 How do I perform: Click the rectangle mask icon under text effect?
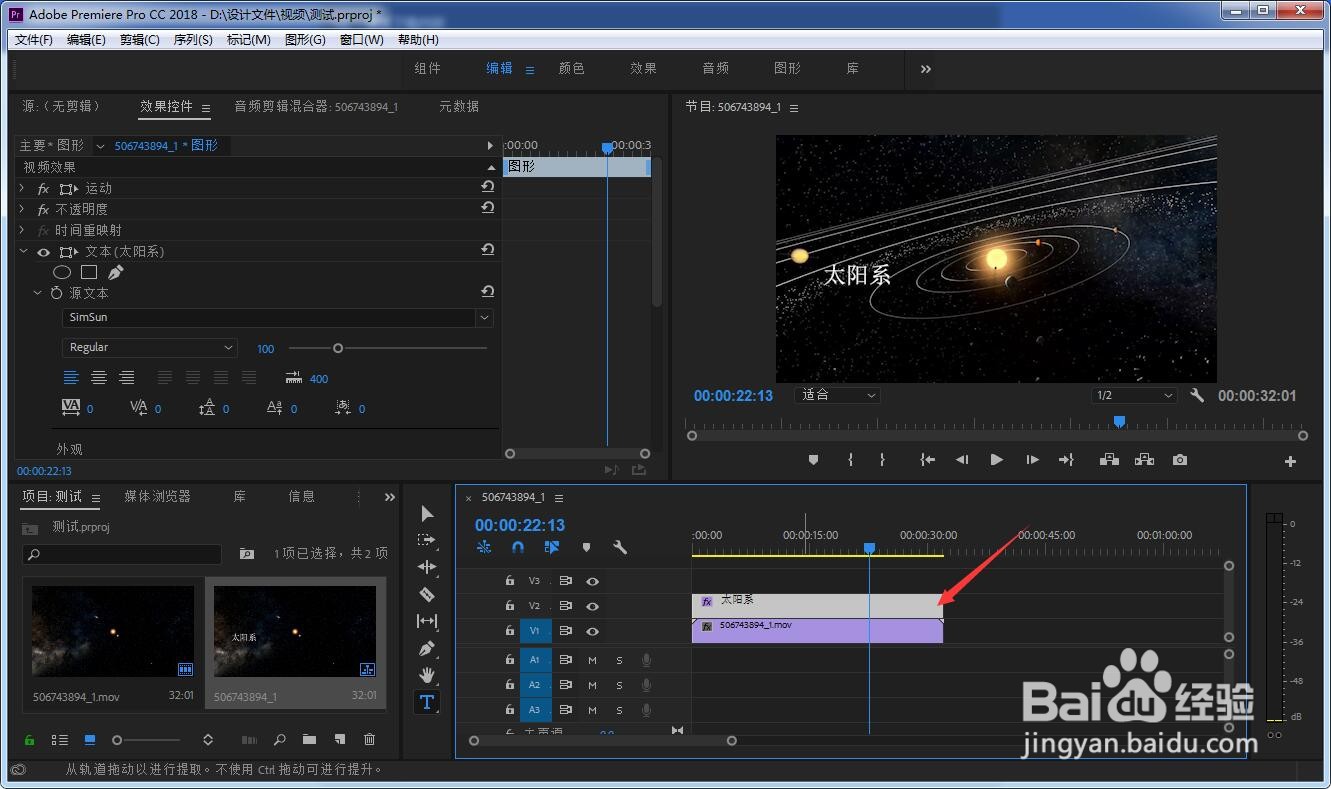tap(89, 272)
